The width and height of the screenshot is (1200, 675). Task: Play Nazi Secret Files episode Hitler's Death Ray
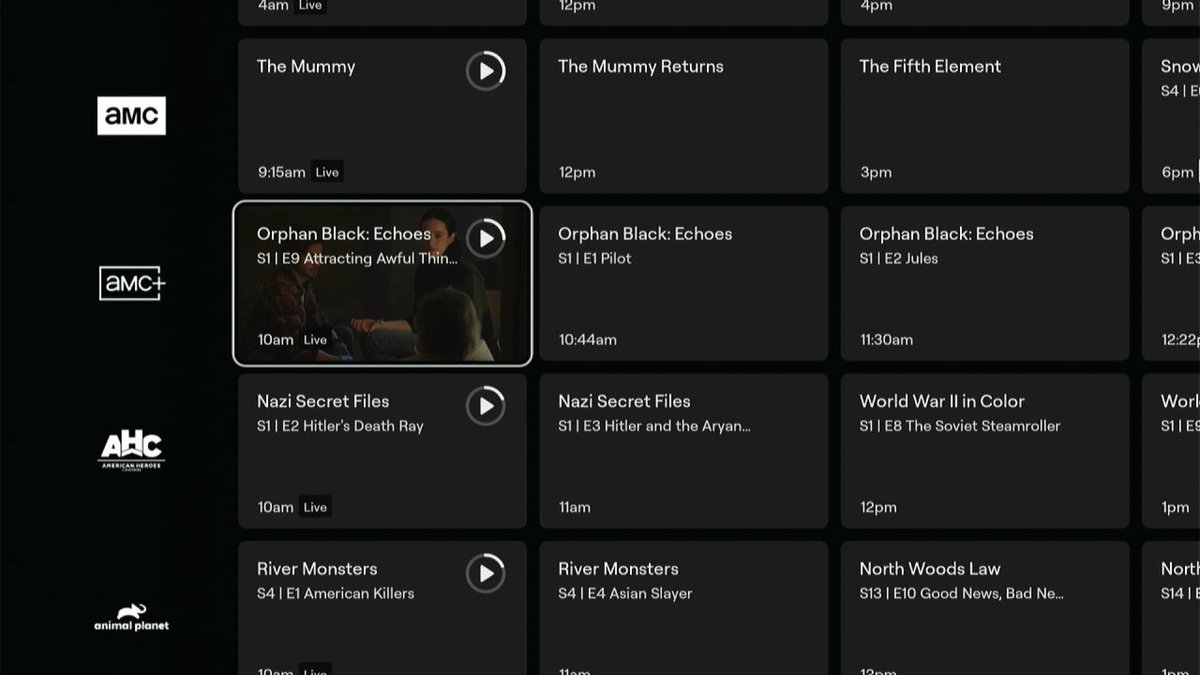coord(486,406)
